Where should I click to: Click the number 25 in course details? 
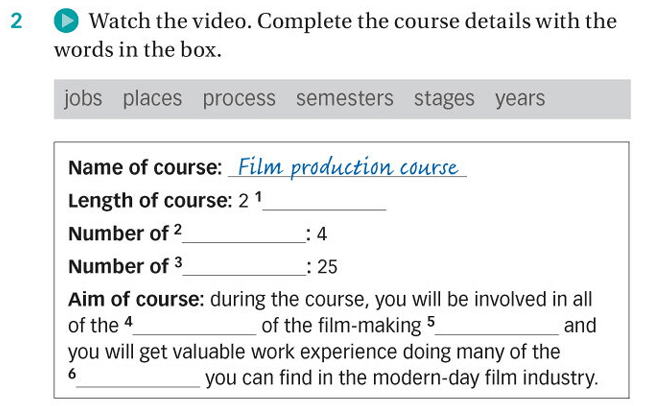pyautogui.click(x=327, y=267)
